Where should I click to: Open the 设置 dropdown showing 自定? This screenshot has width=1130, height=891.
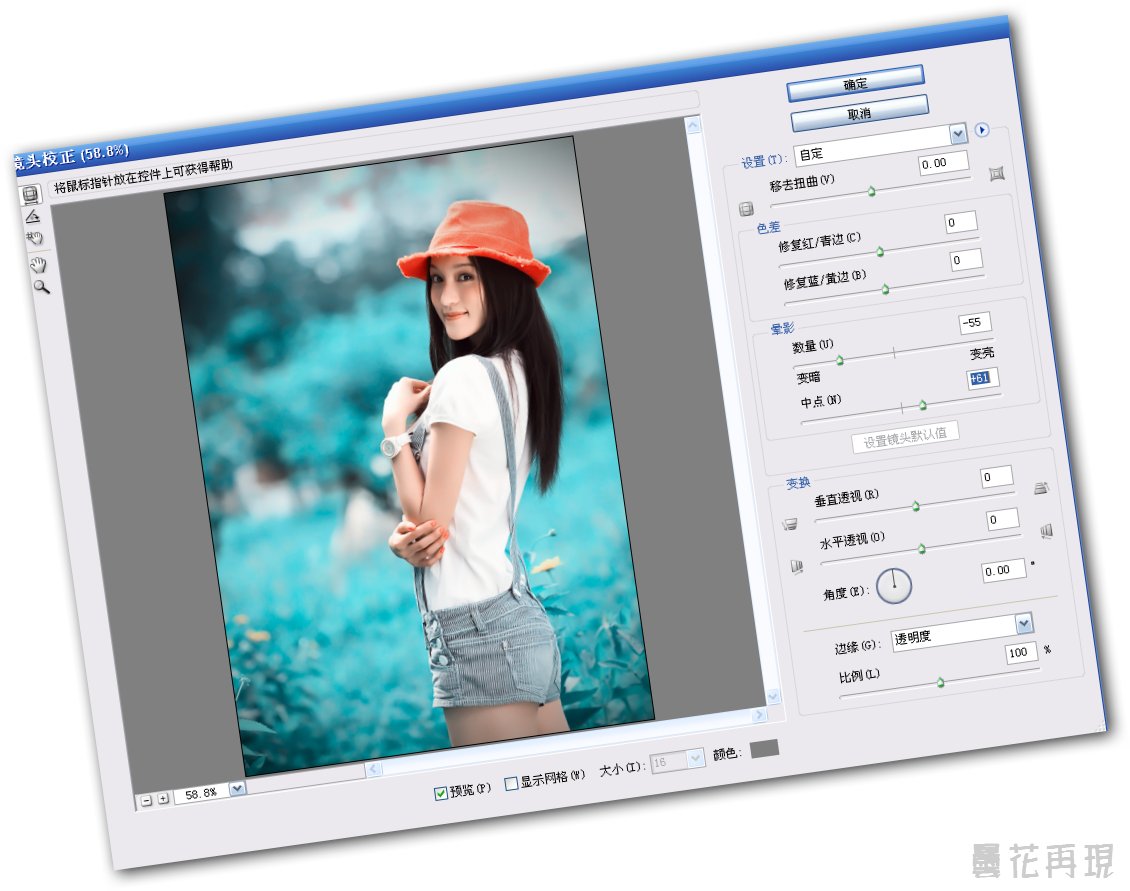pos(879,144)
